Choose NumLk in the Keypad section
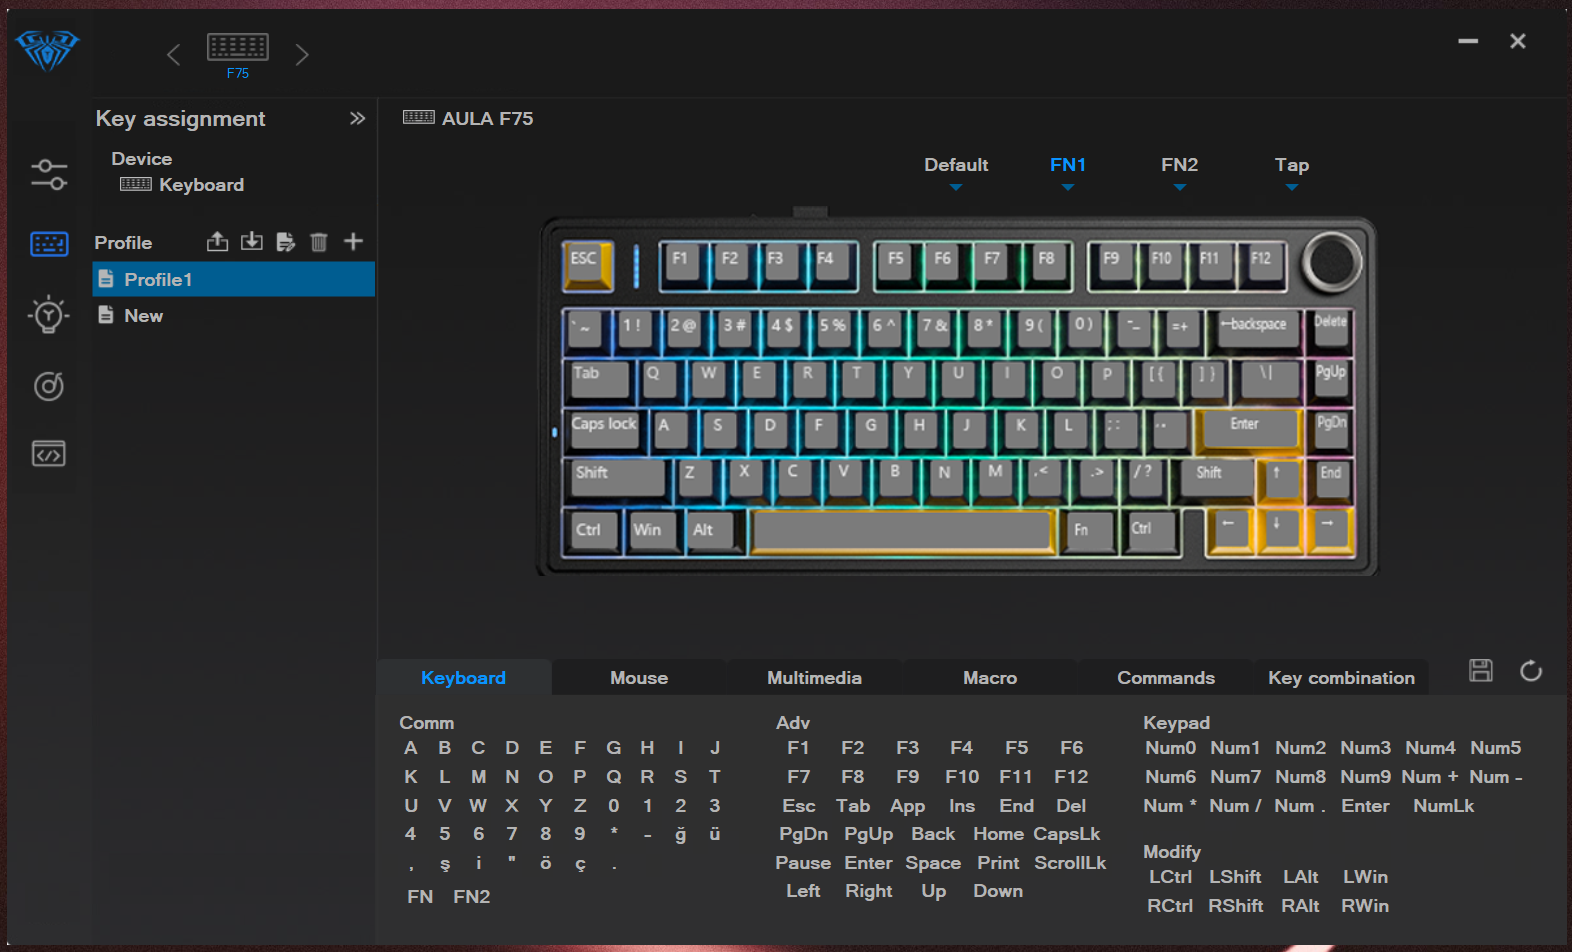The image size is (1572, 952). point(1444,806)
